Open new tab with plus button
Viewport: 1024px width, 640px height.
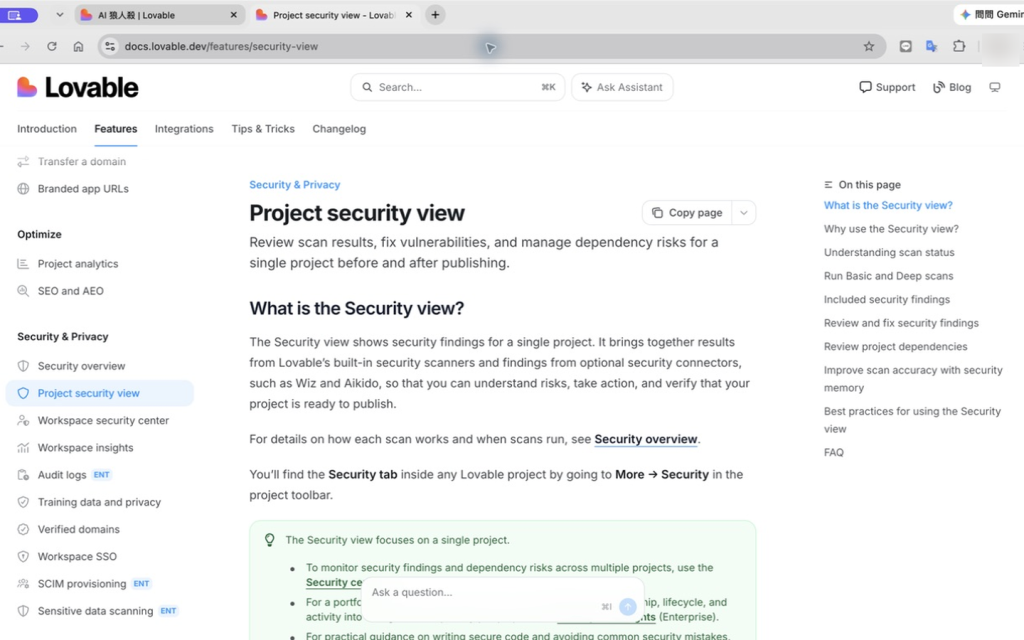[x=436, y=14]
